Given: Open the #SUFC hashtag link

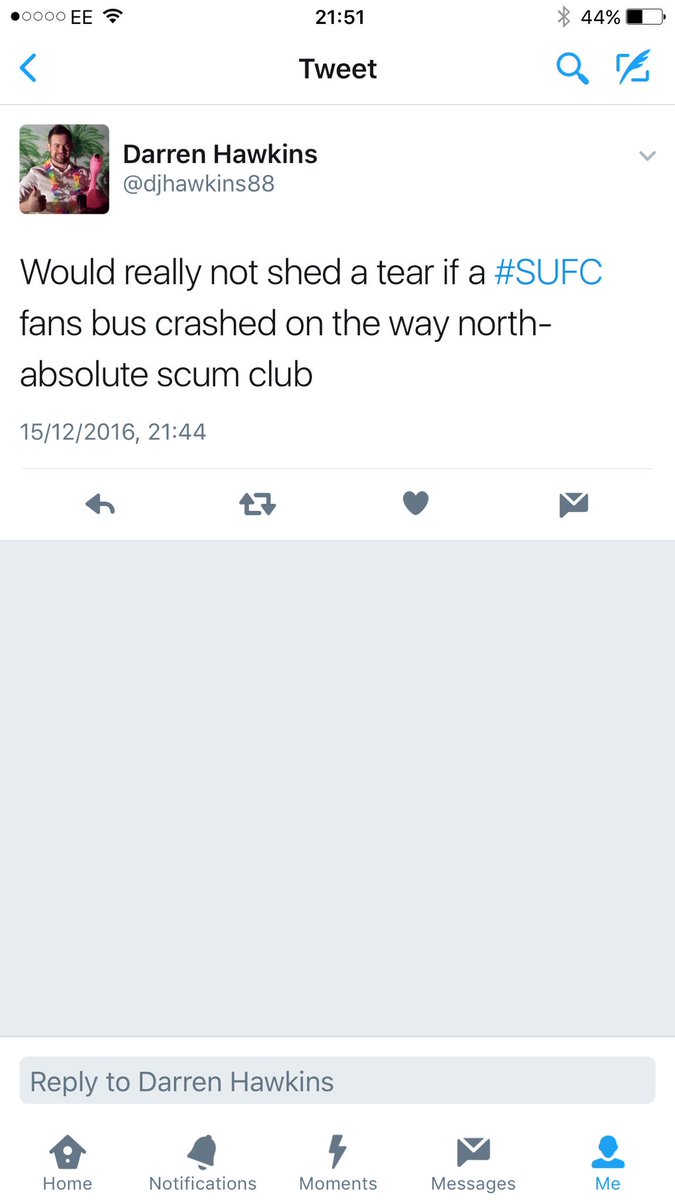Looking at the screenshot, I should pos(549,272).
